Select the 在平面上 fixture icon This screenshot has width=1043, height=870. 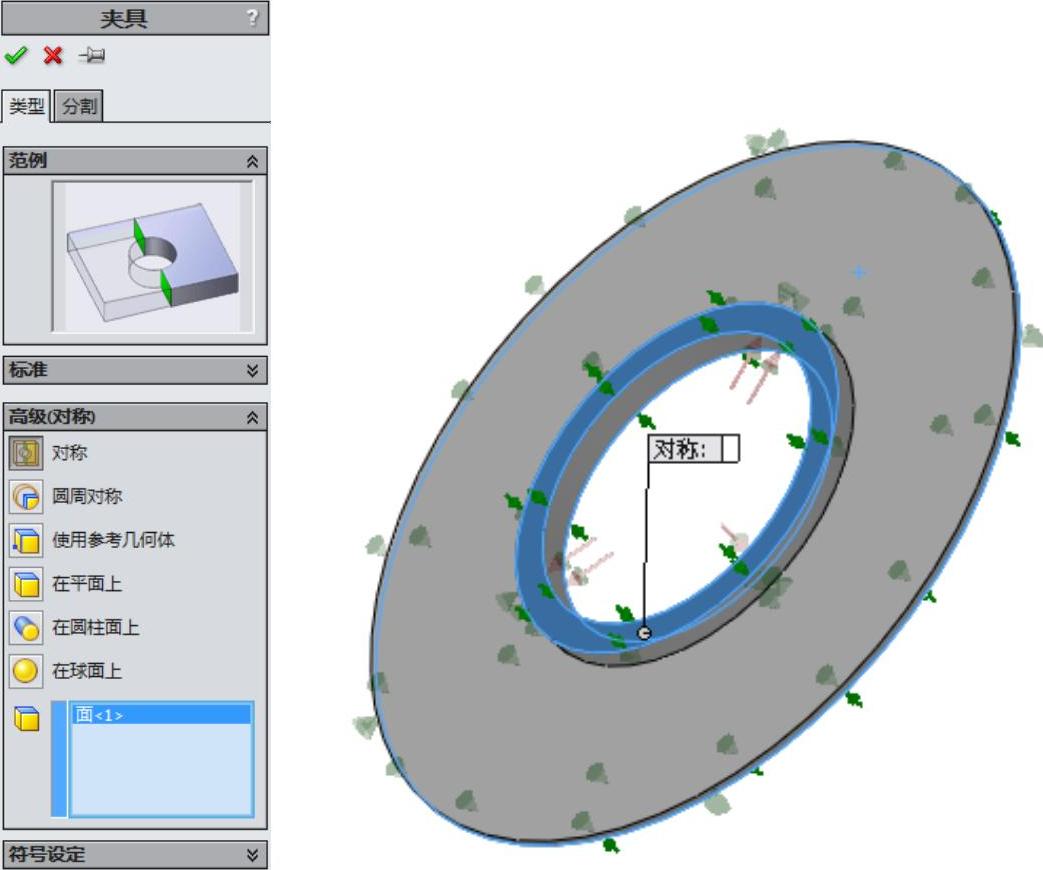click(26, 584)
